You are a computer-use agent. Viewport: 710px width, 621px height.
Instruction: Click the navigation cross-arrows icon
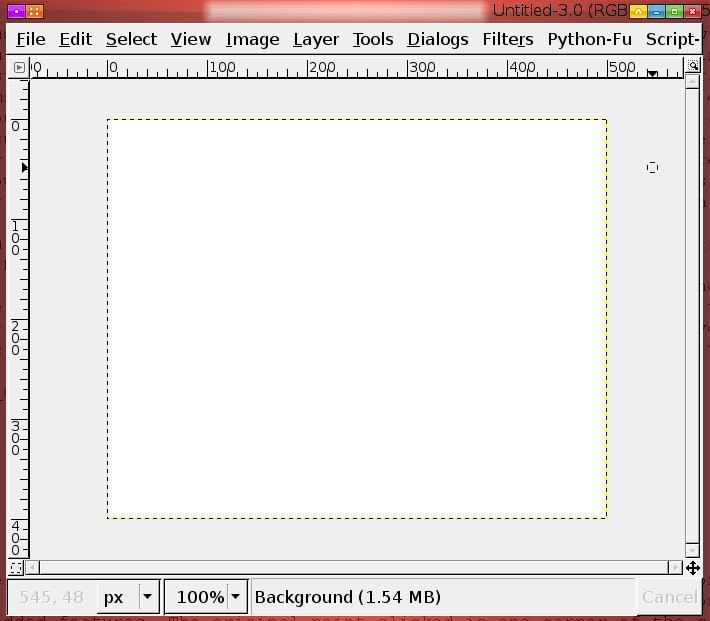pyautogui.click(x=692, y=568)
